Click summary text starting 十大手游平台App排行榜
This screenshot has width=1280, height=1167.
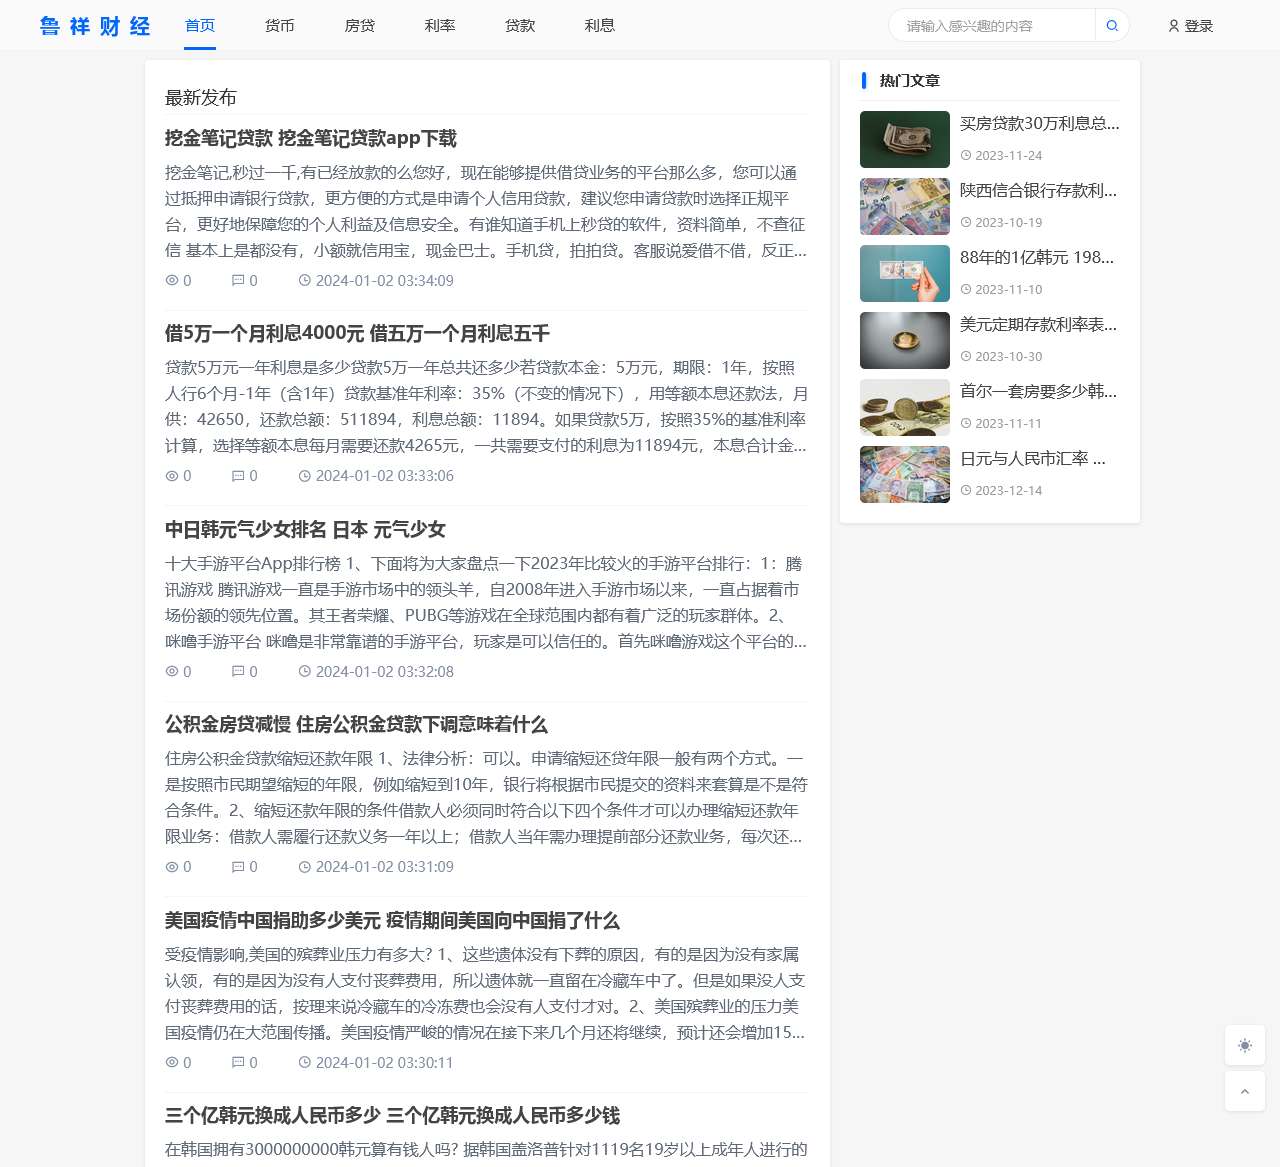pyautogui.click(x=487, y=603)
